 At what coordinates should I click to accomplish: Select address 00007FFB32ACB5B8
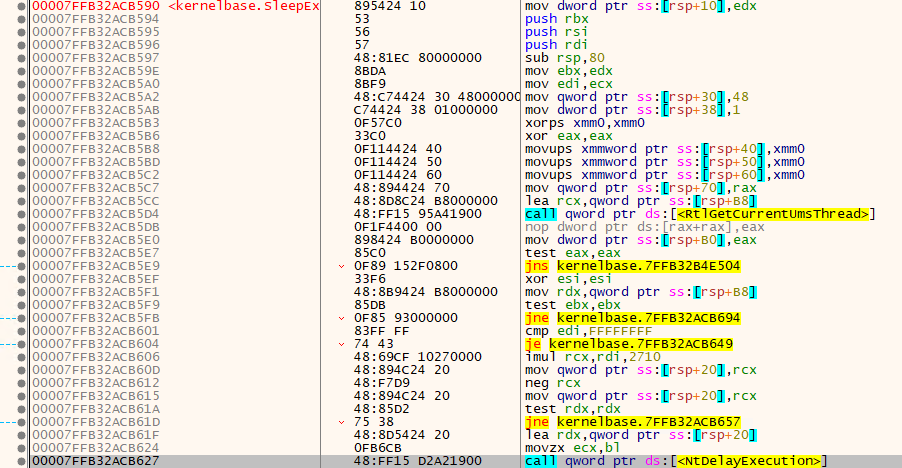pyautogui.click(x=96, y=149)
